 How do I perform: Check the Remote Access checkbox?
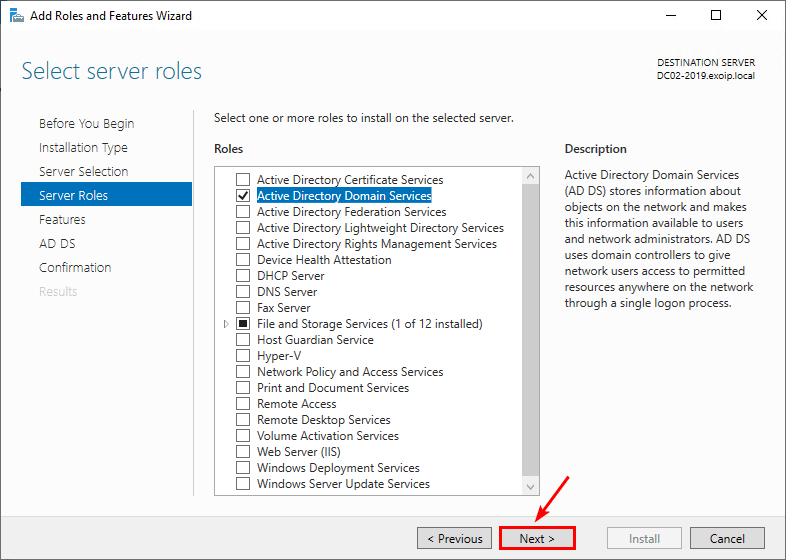tap(243, 404)
